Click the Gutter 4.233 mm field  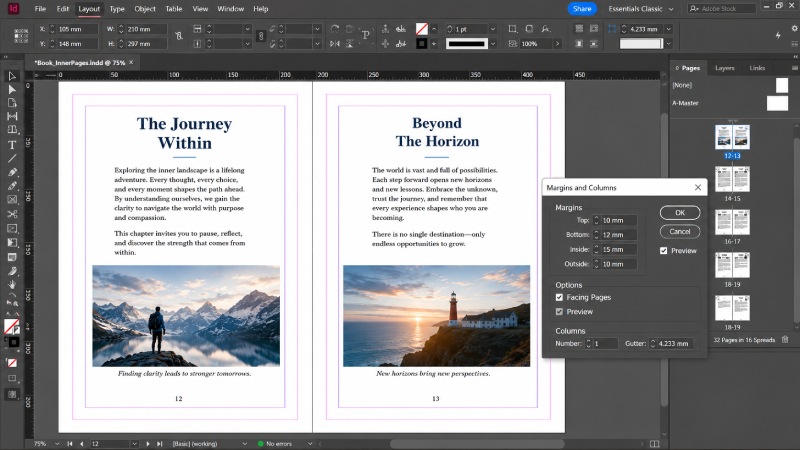[x=674, y=344]
